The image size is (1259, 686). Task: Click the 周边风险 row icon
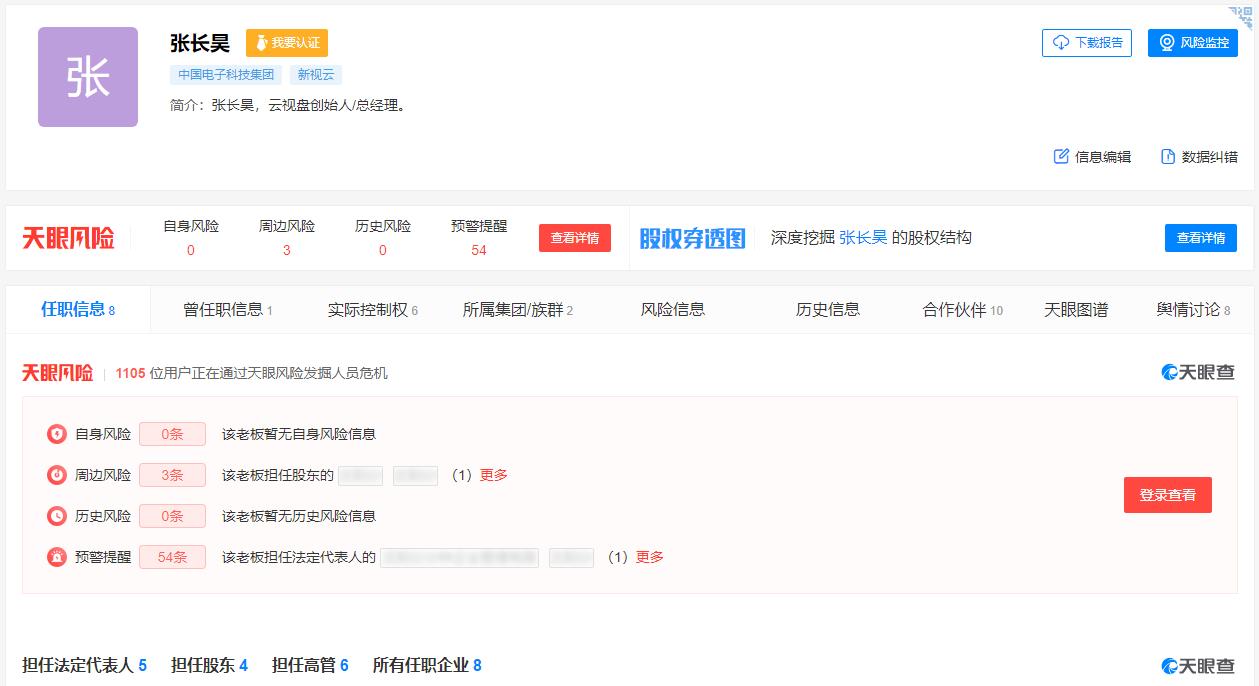[57, 475]
